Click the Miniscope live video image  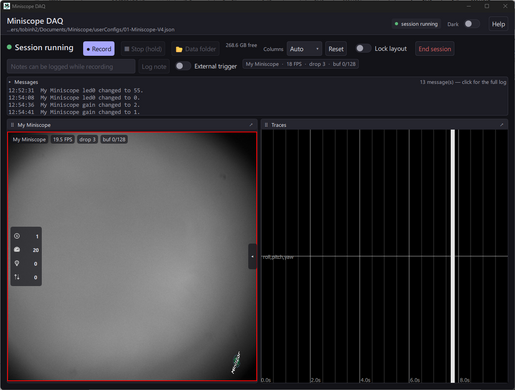[x=132, y=256]
